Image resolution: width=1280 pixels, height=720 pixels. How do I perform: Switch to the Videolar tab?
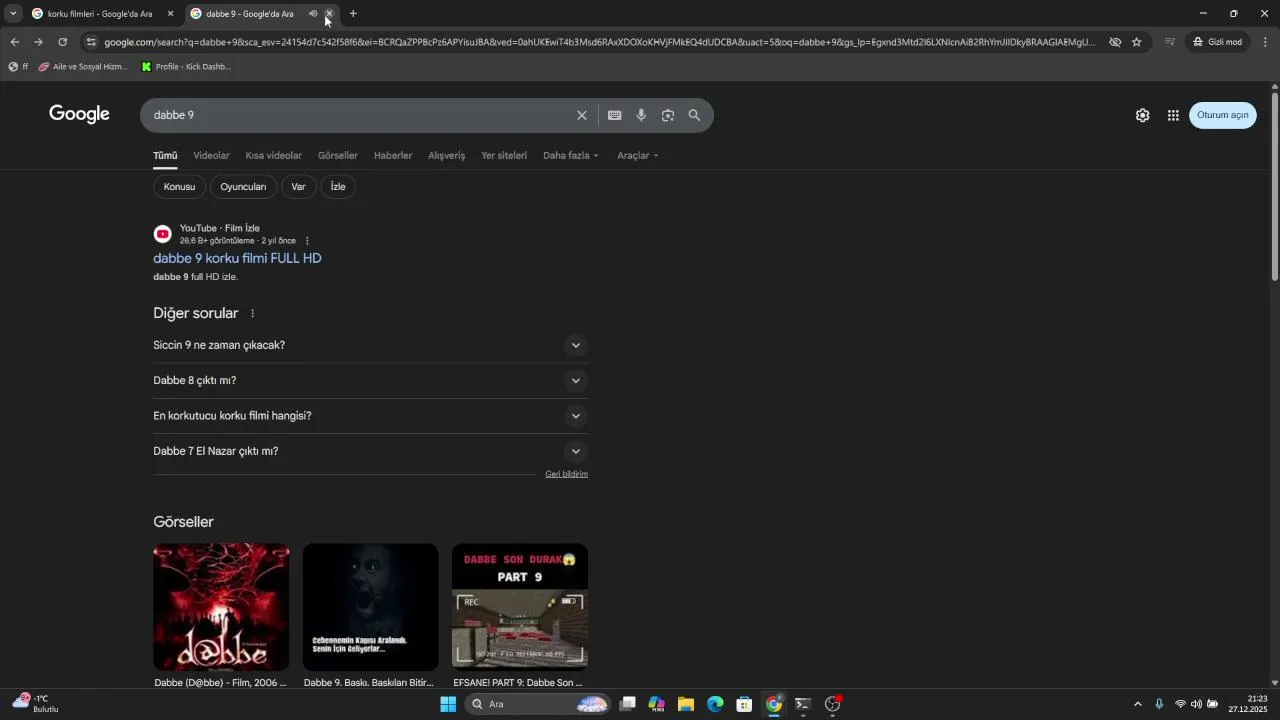click(211, 156)
